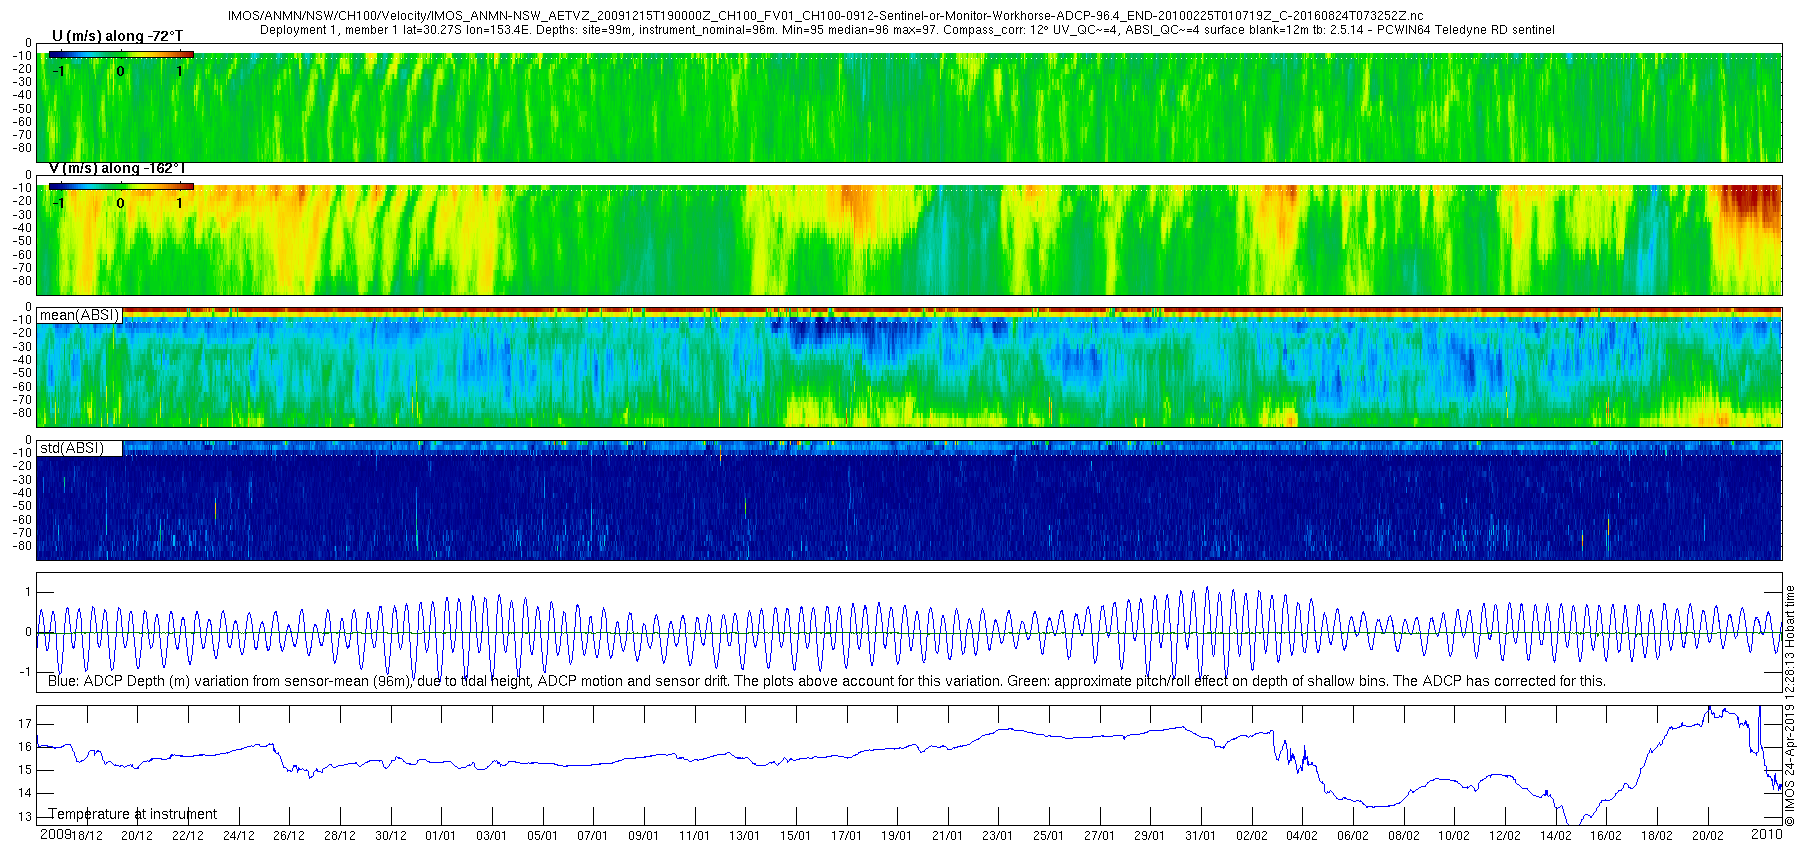Click the '2009' year label on time axis

pyautogui.click(x=55, y=834)
